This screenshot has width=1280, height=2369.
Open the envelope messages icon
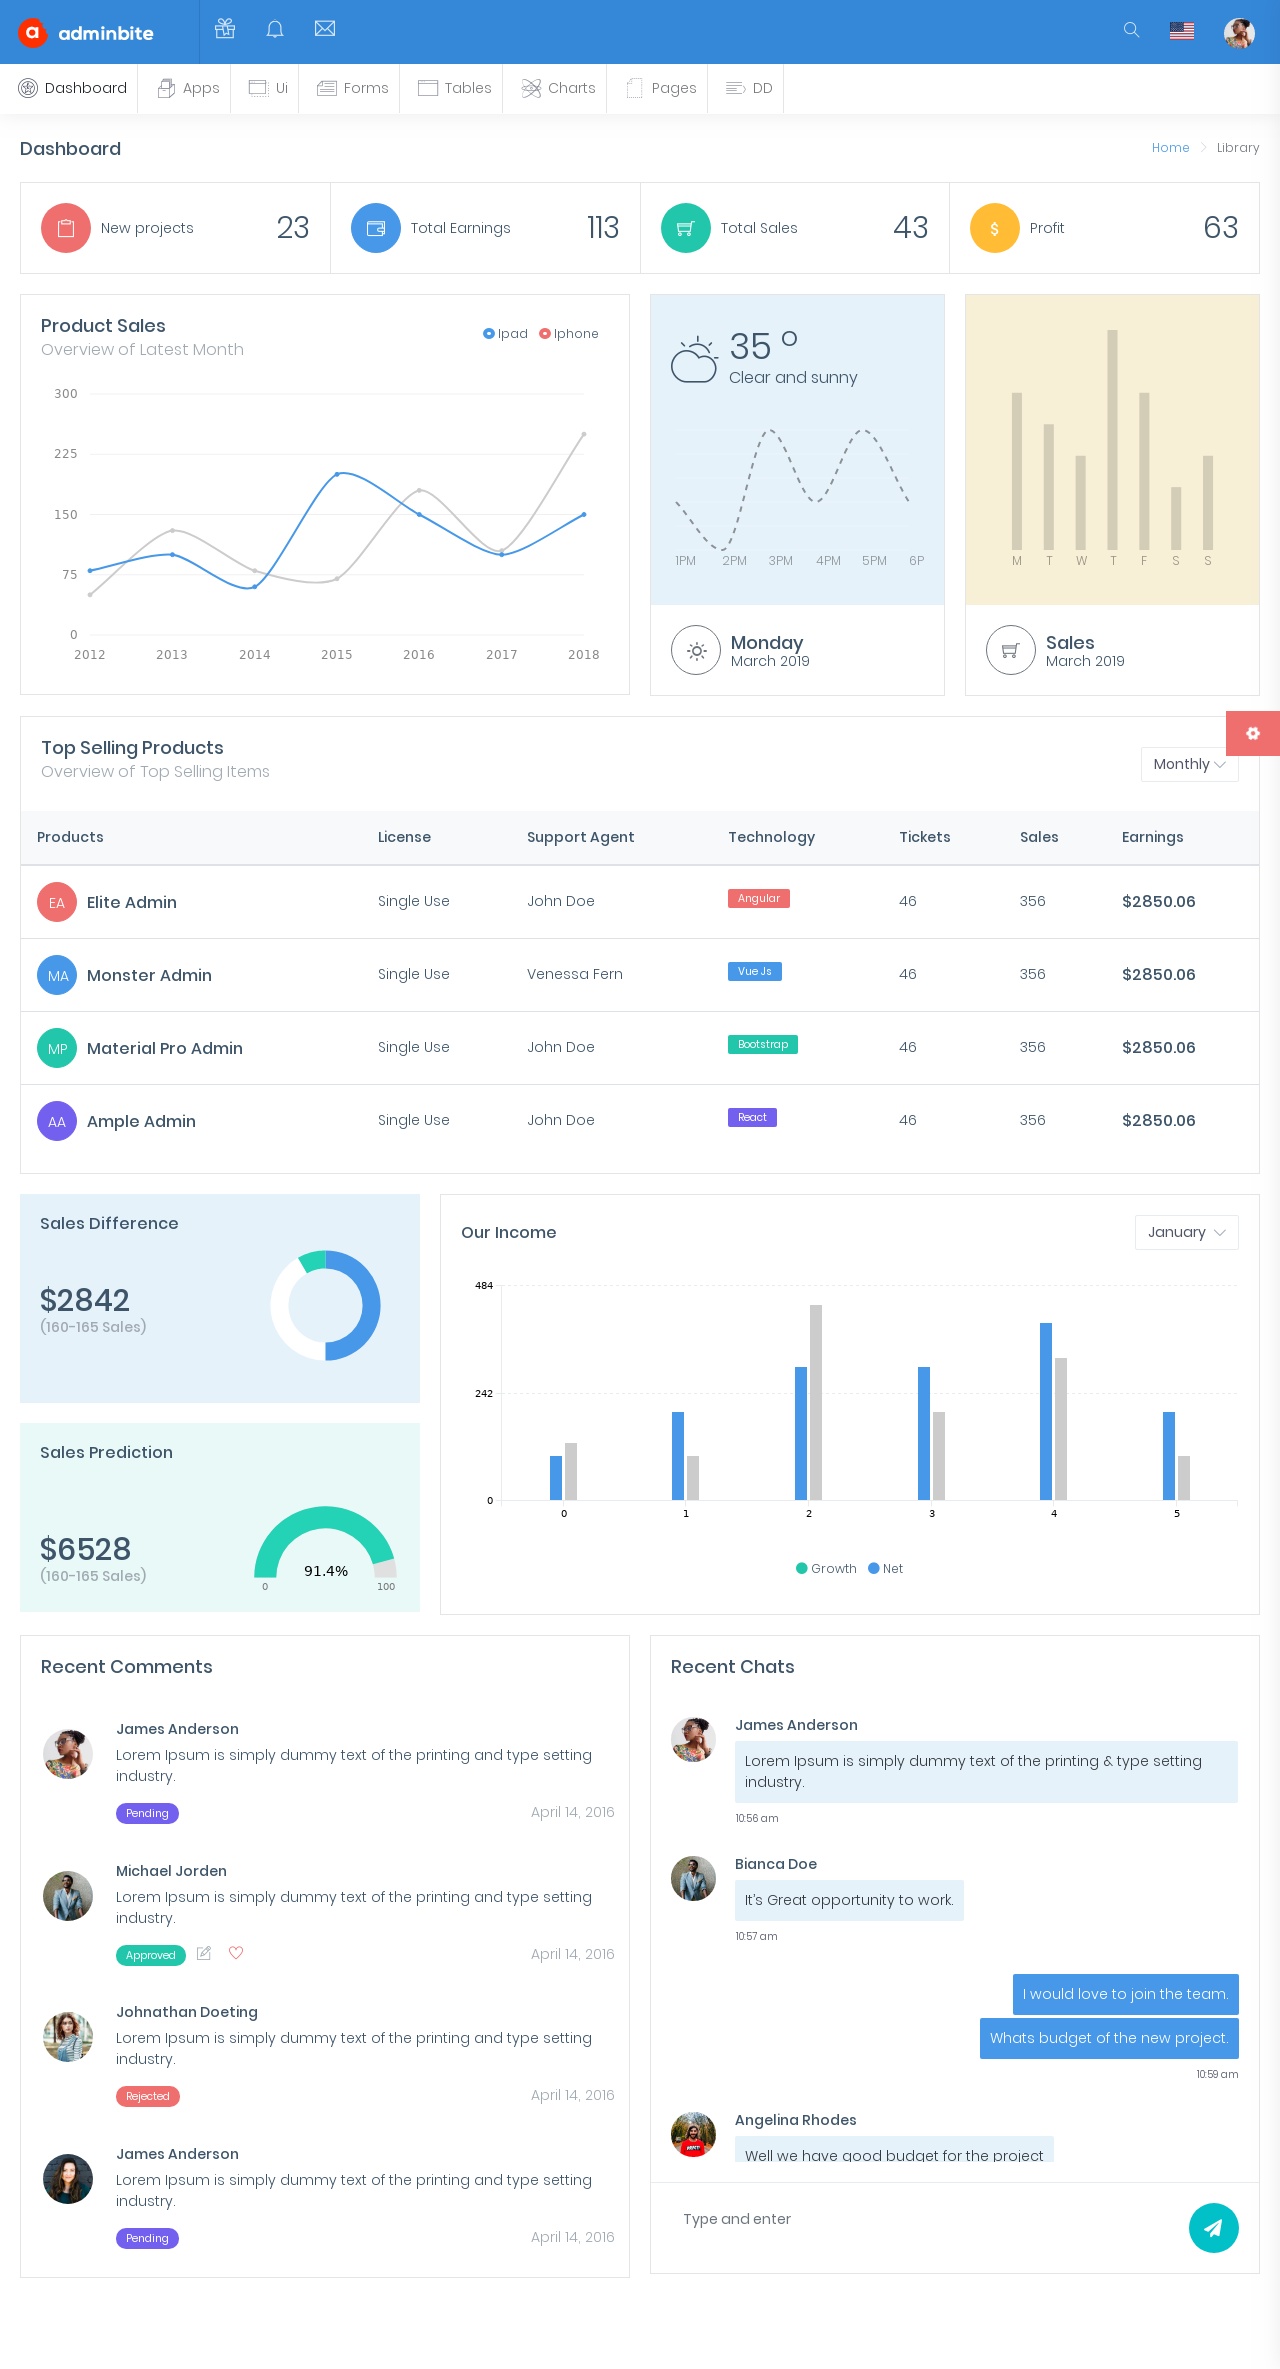tap(325, 29)
